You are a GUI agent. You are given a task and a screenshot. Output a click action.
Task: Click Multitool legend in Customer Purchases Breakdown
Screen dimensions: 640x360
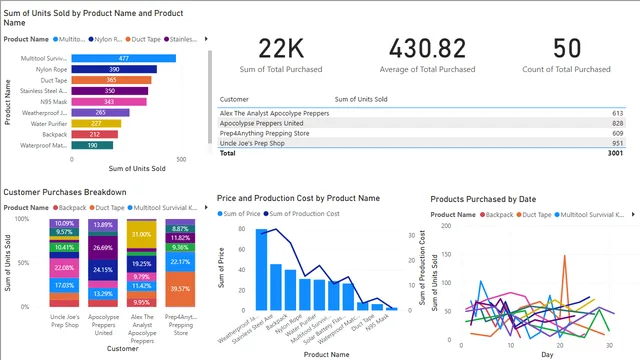click(x=162, y=207)
